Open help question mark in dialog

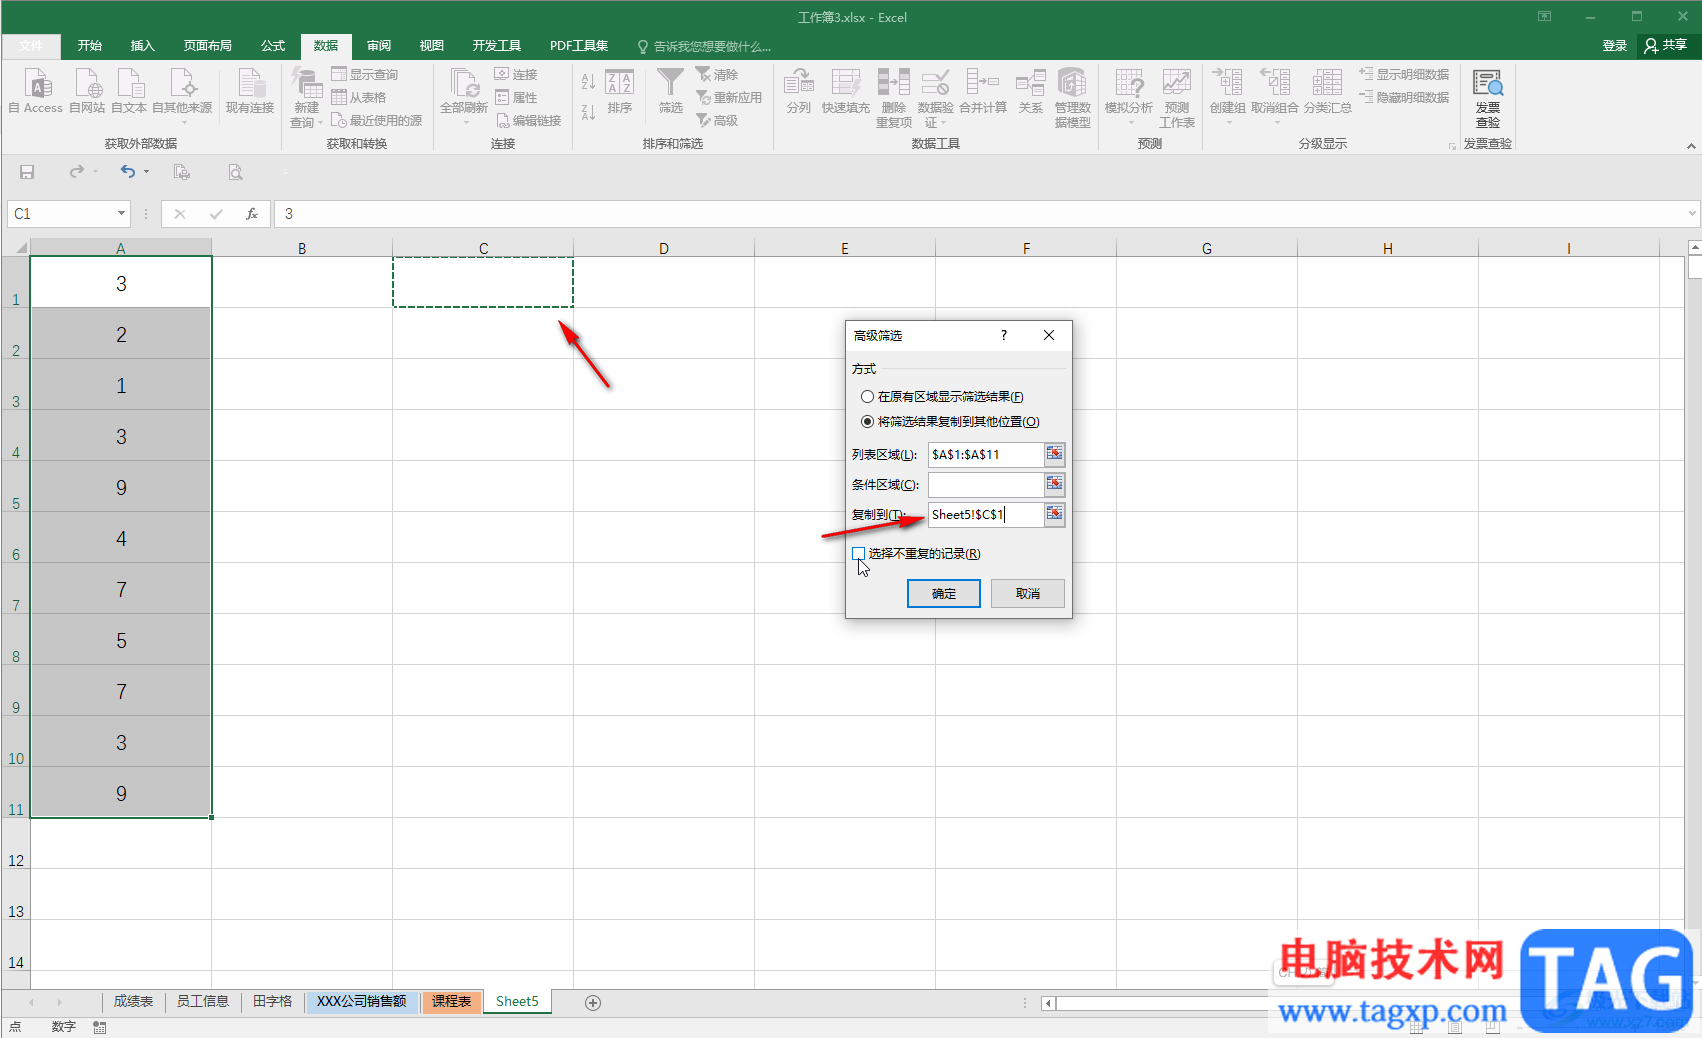[x=1004, y=336]
